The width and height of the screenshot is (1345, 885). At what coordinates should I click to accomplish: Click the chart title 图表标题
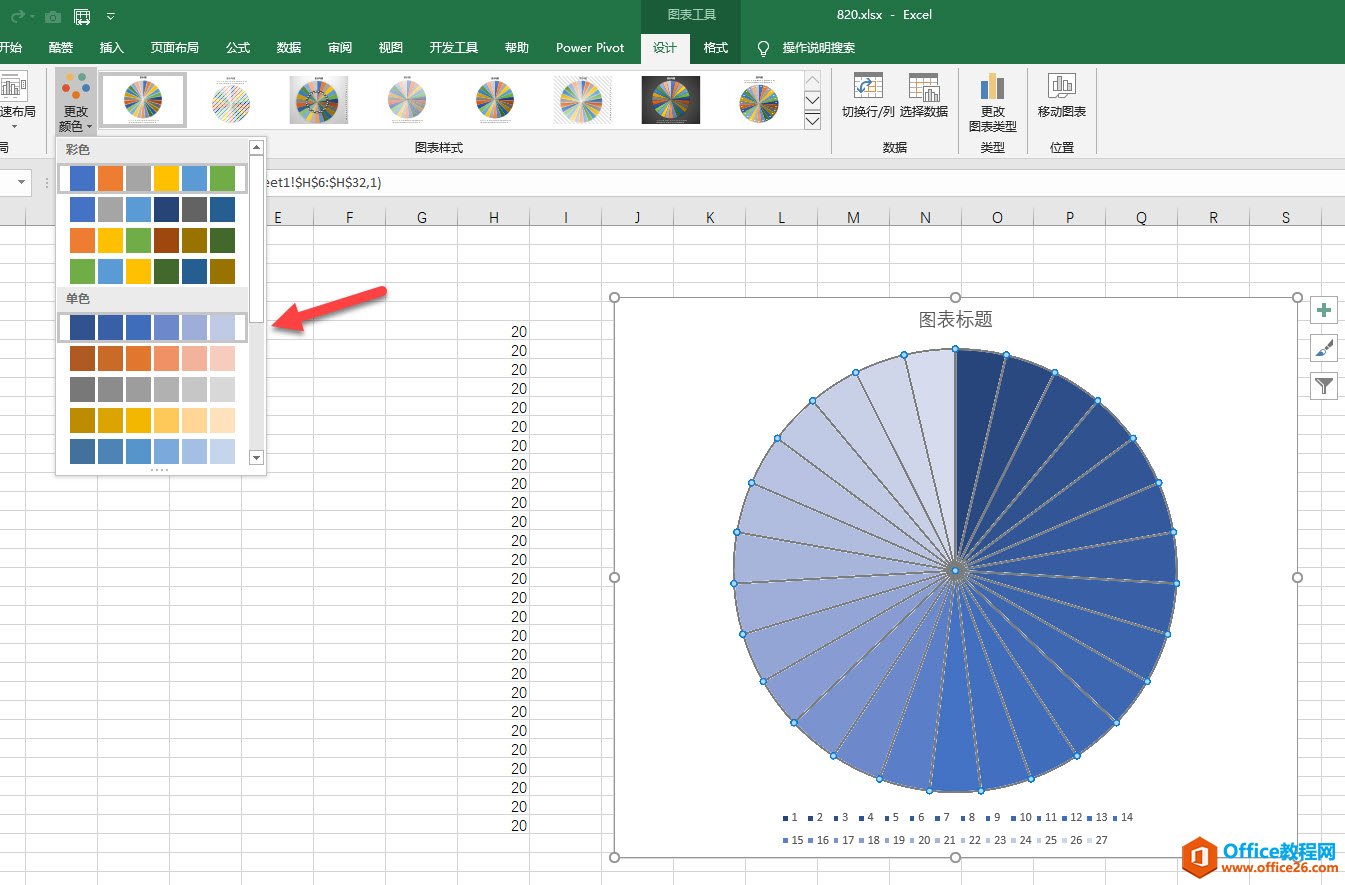coord(955,319)
